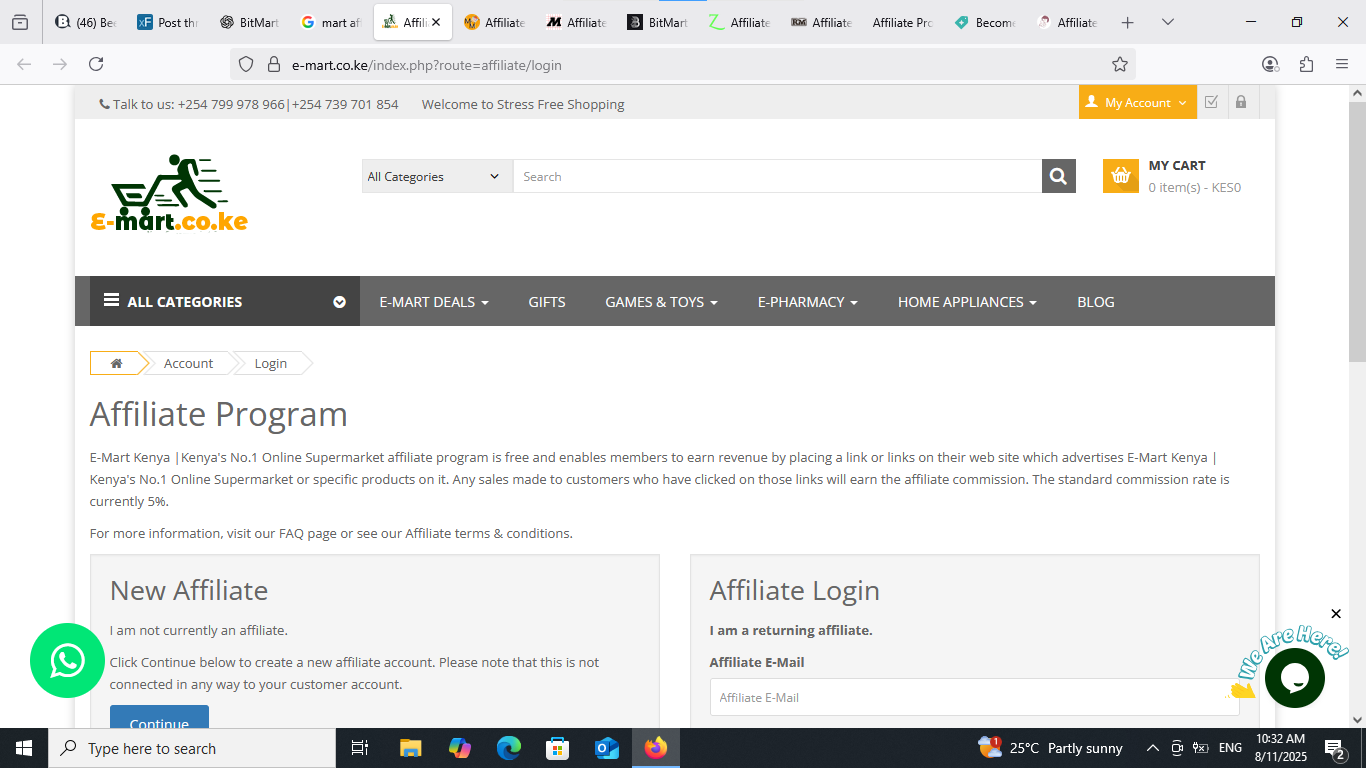1366x768 pixels.
Task: Click the Continue button under New Affiliate
Action: point(159,716)
